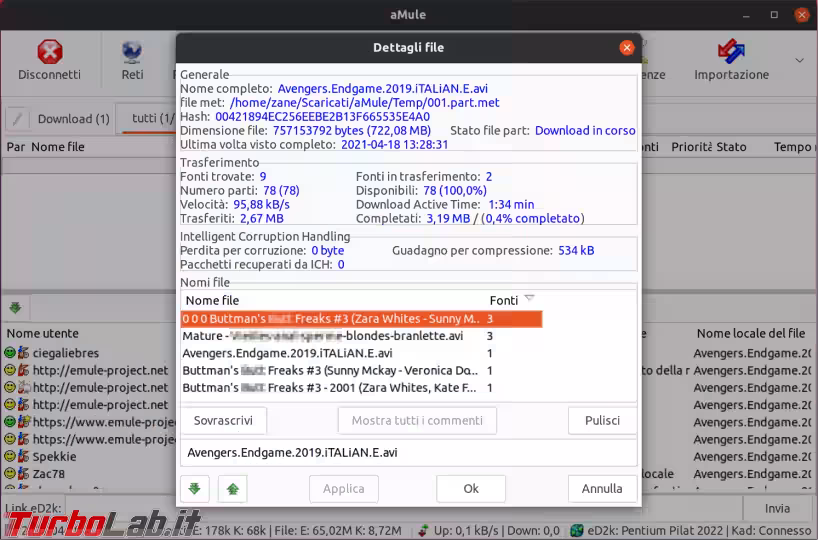This screenshot has height=540, width=818.
Task: Select the 'Freaks #3 - 2001' name row
Action: (x=362, y=388)
